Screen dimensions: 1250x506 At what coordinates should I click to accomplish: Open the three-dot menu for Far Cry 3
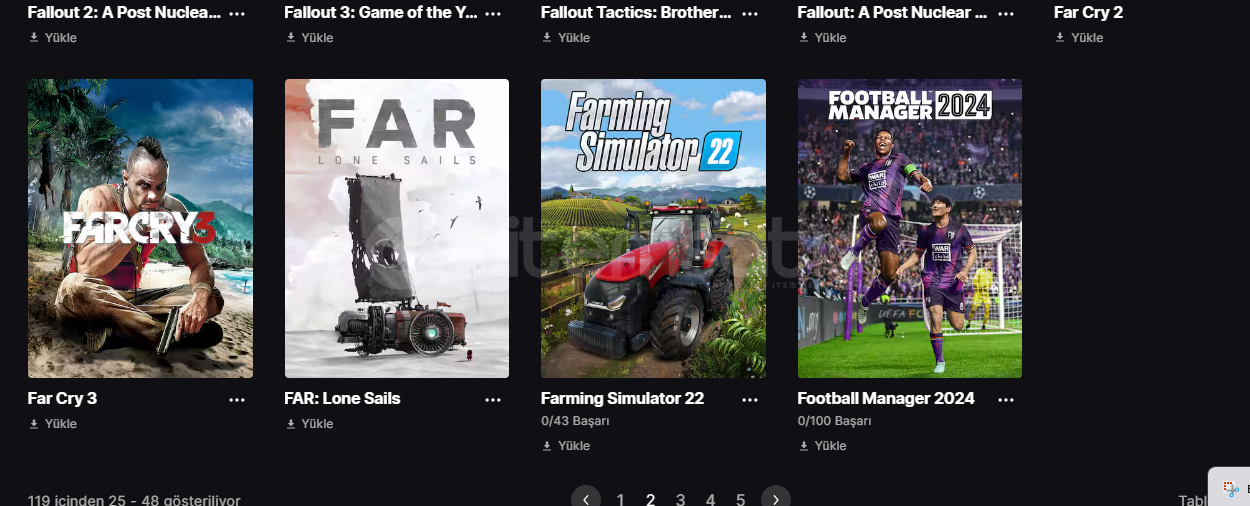pyautogui.click(x=237, y=399)
